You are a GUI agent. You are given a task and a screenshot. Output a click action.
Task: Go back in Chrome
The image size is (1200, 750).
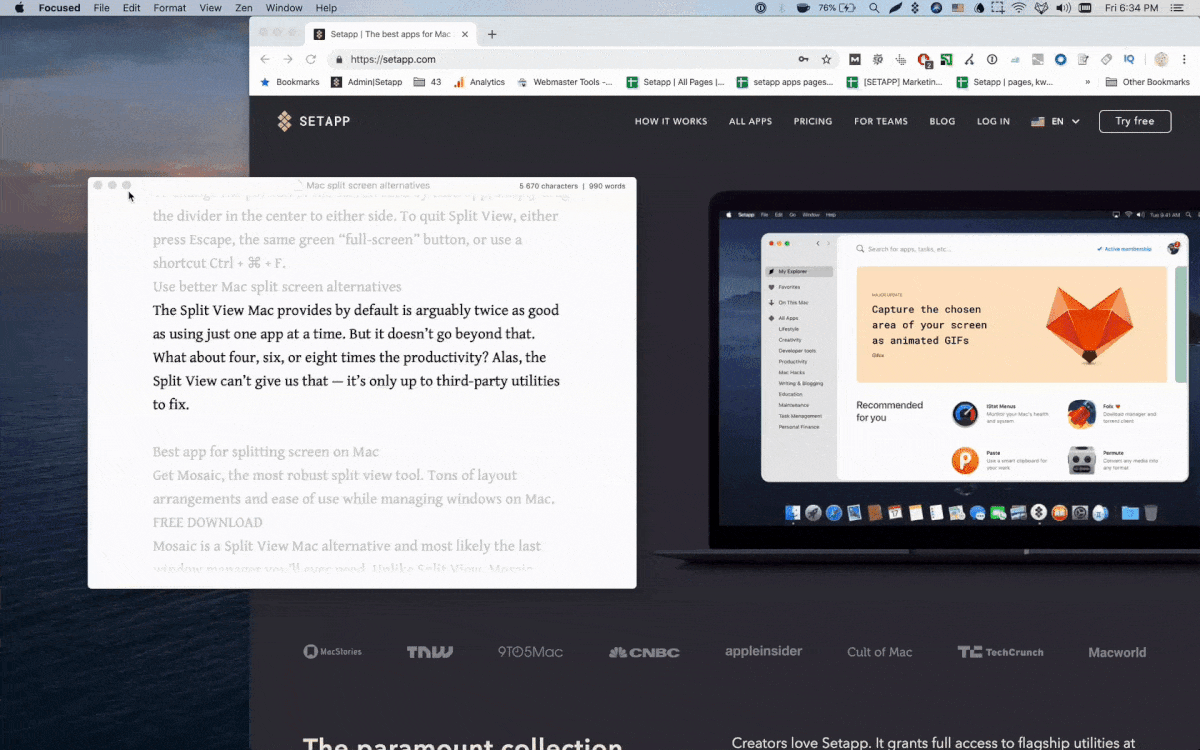point(265,59)
